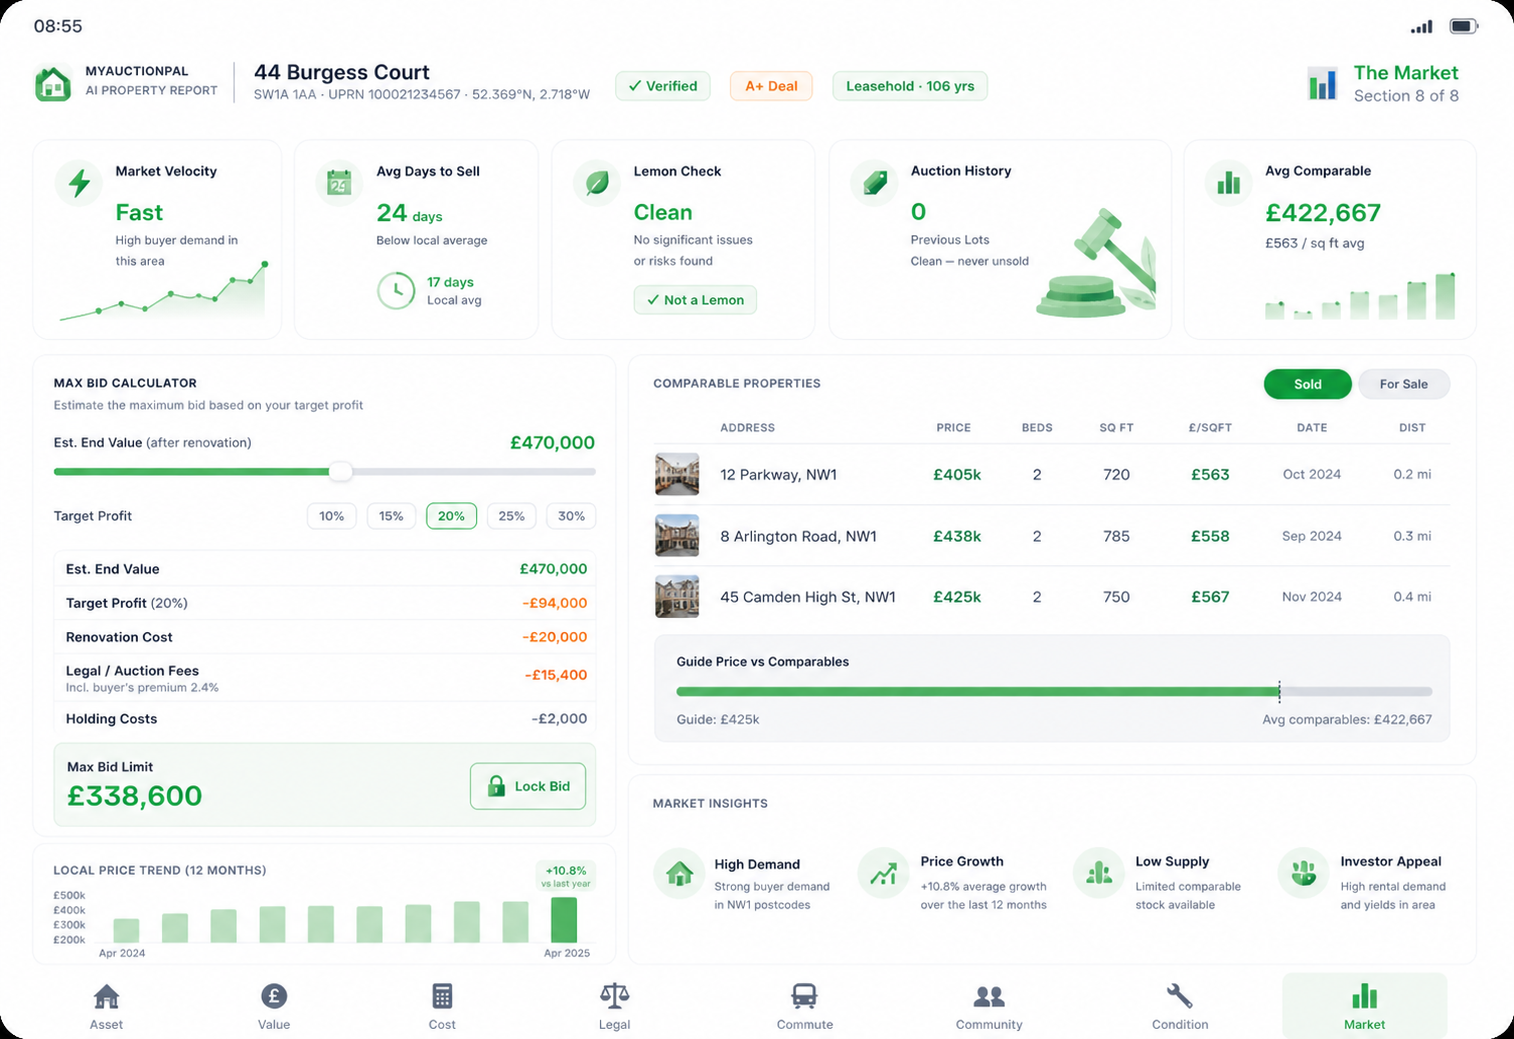Click the 44 Burgess Court title
Viewport: 1514px width, 1039px height.
342,72
